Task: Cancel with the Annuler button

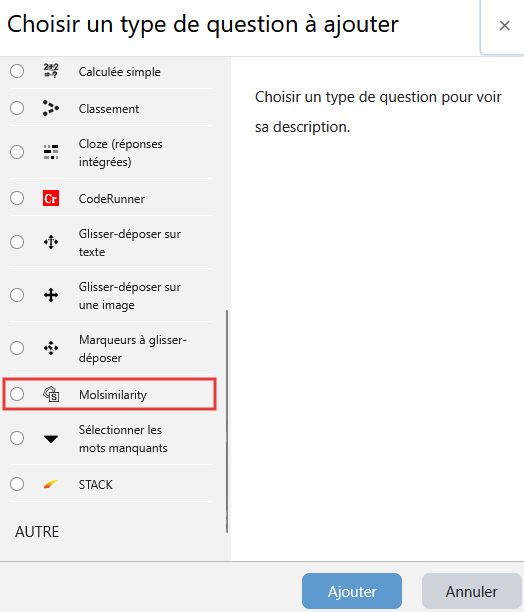Action: point(471,591)
